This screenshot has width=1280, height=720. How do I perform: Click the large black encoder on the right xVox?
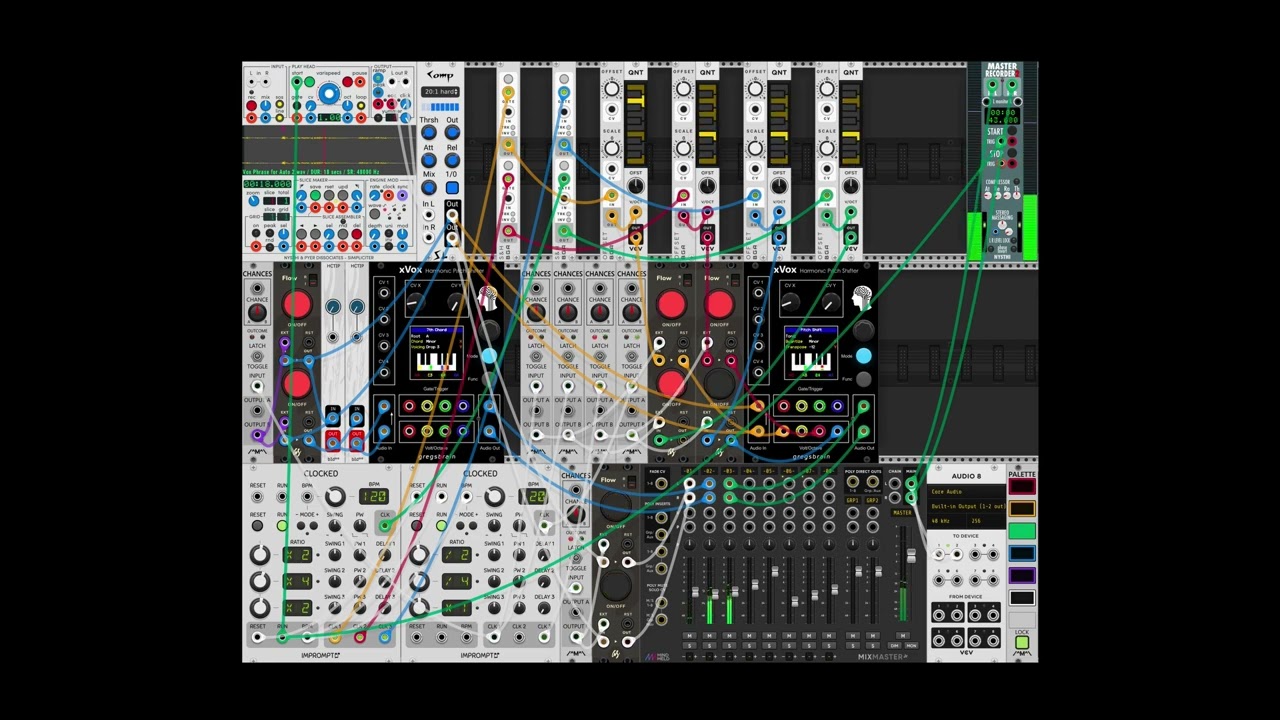point(864,330)
